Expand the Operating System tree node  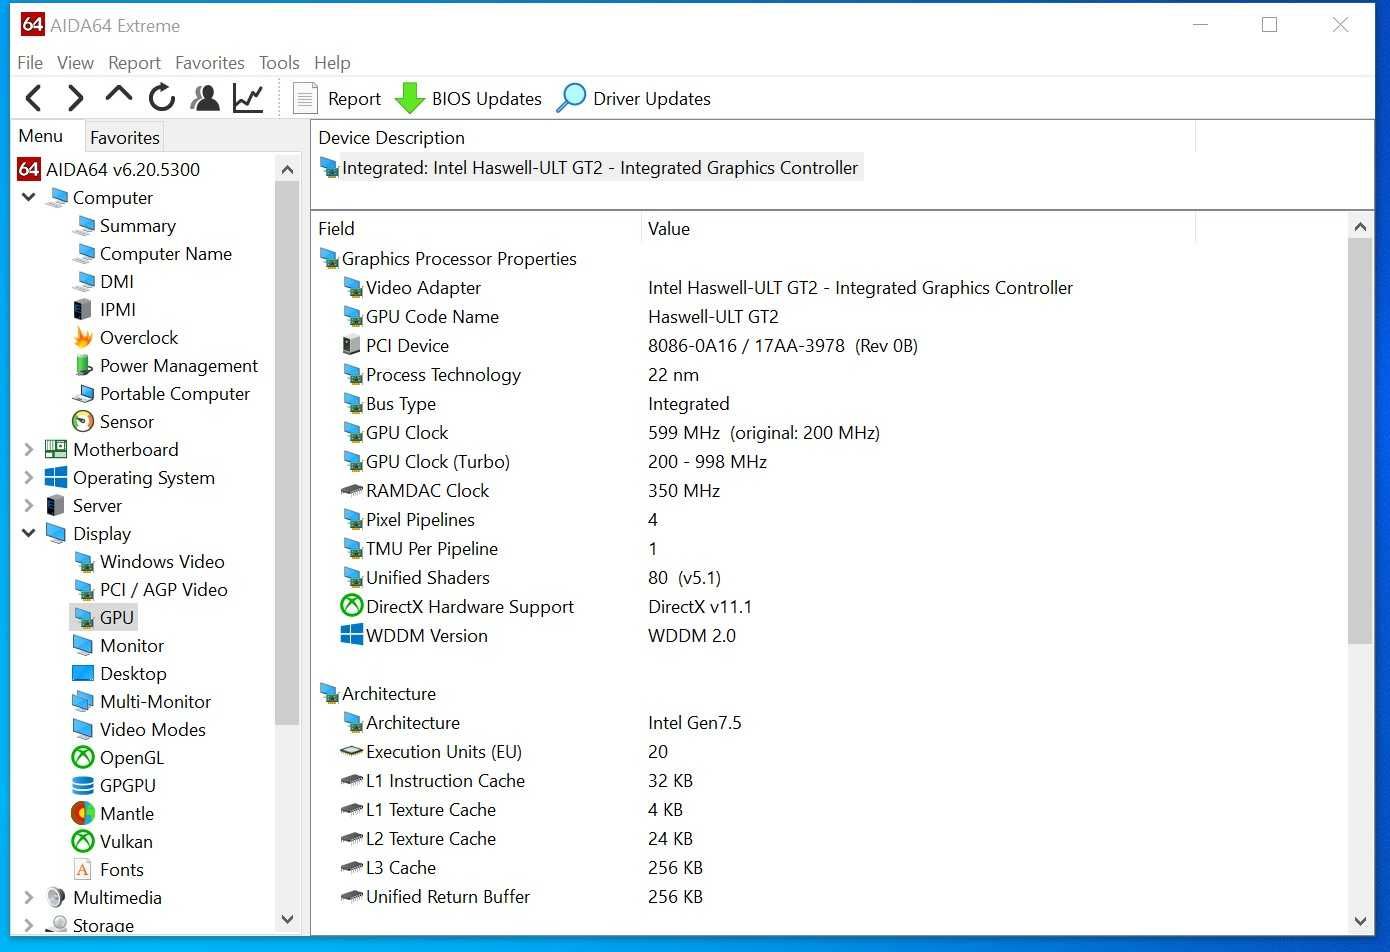pyautogui.click(x=29, y=478)
